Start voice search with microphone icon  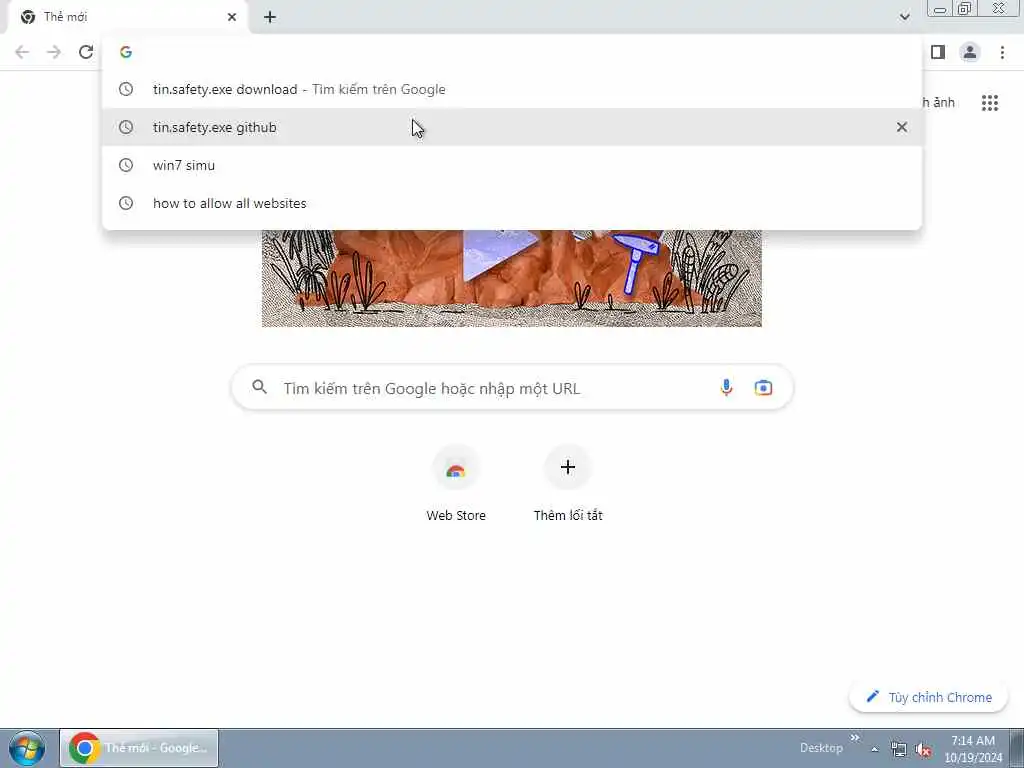(x=726, y=387)
